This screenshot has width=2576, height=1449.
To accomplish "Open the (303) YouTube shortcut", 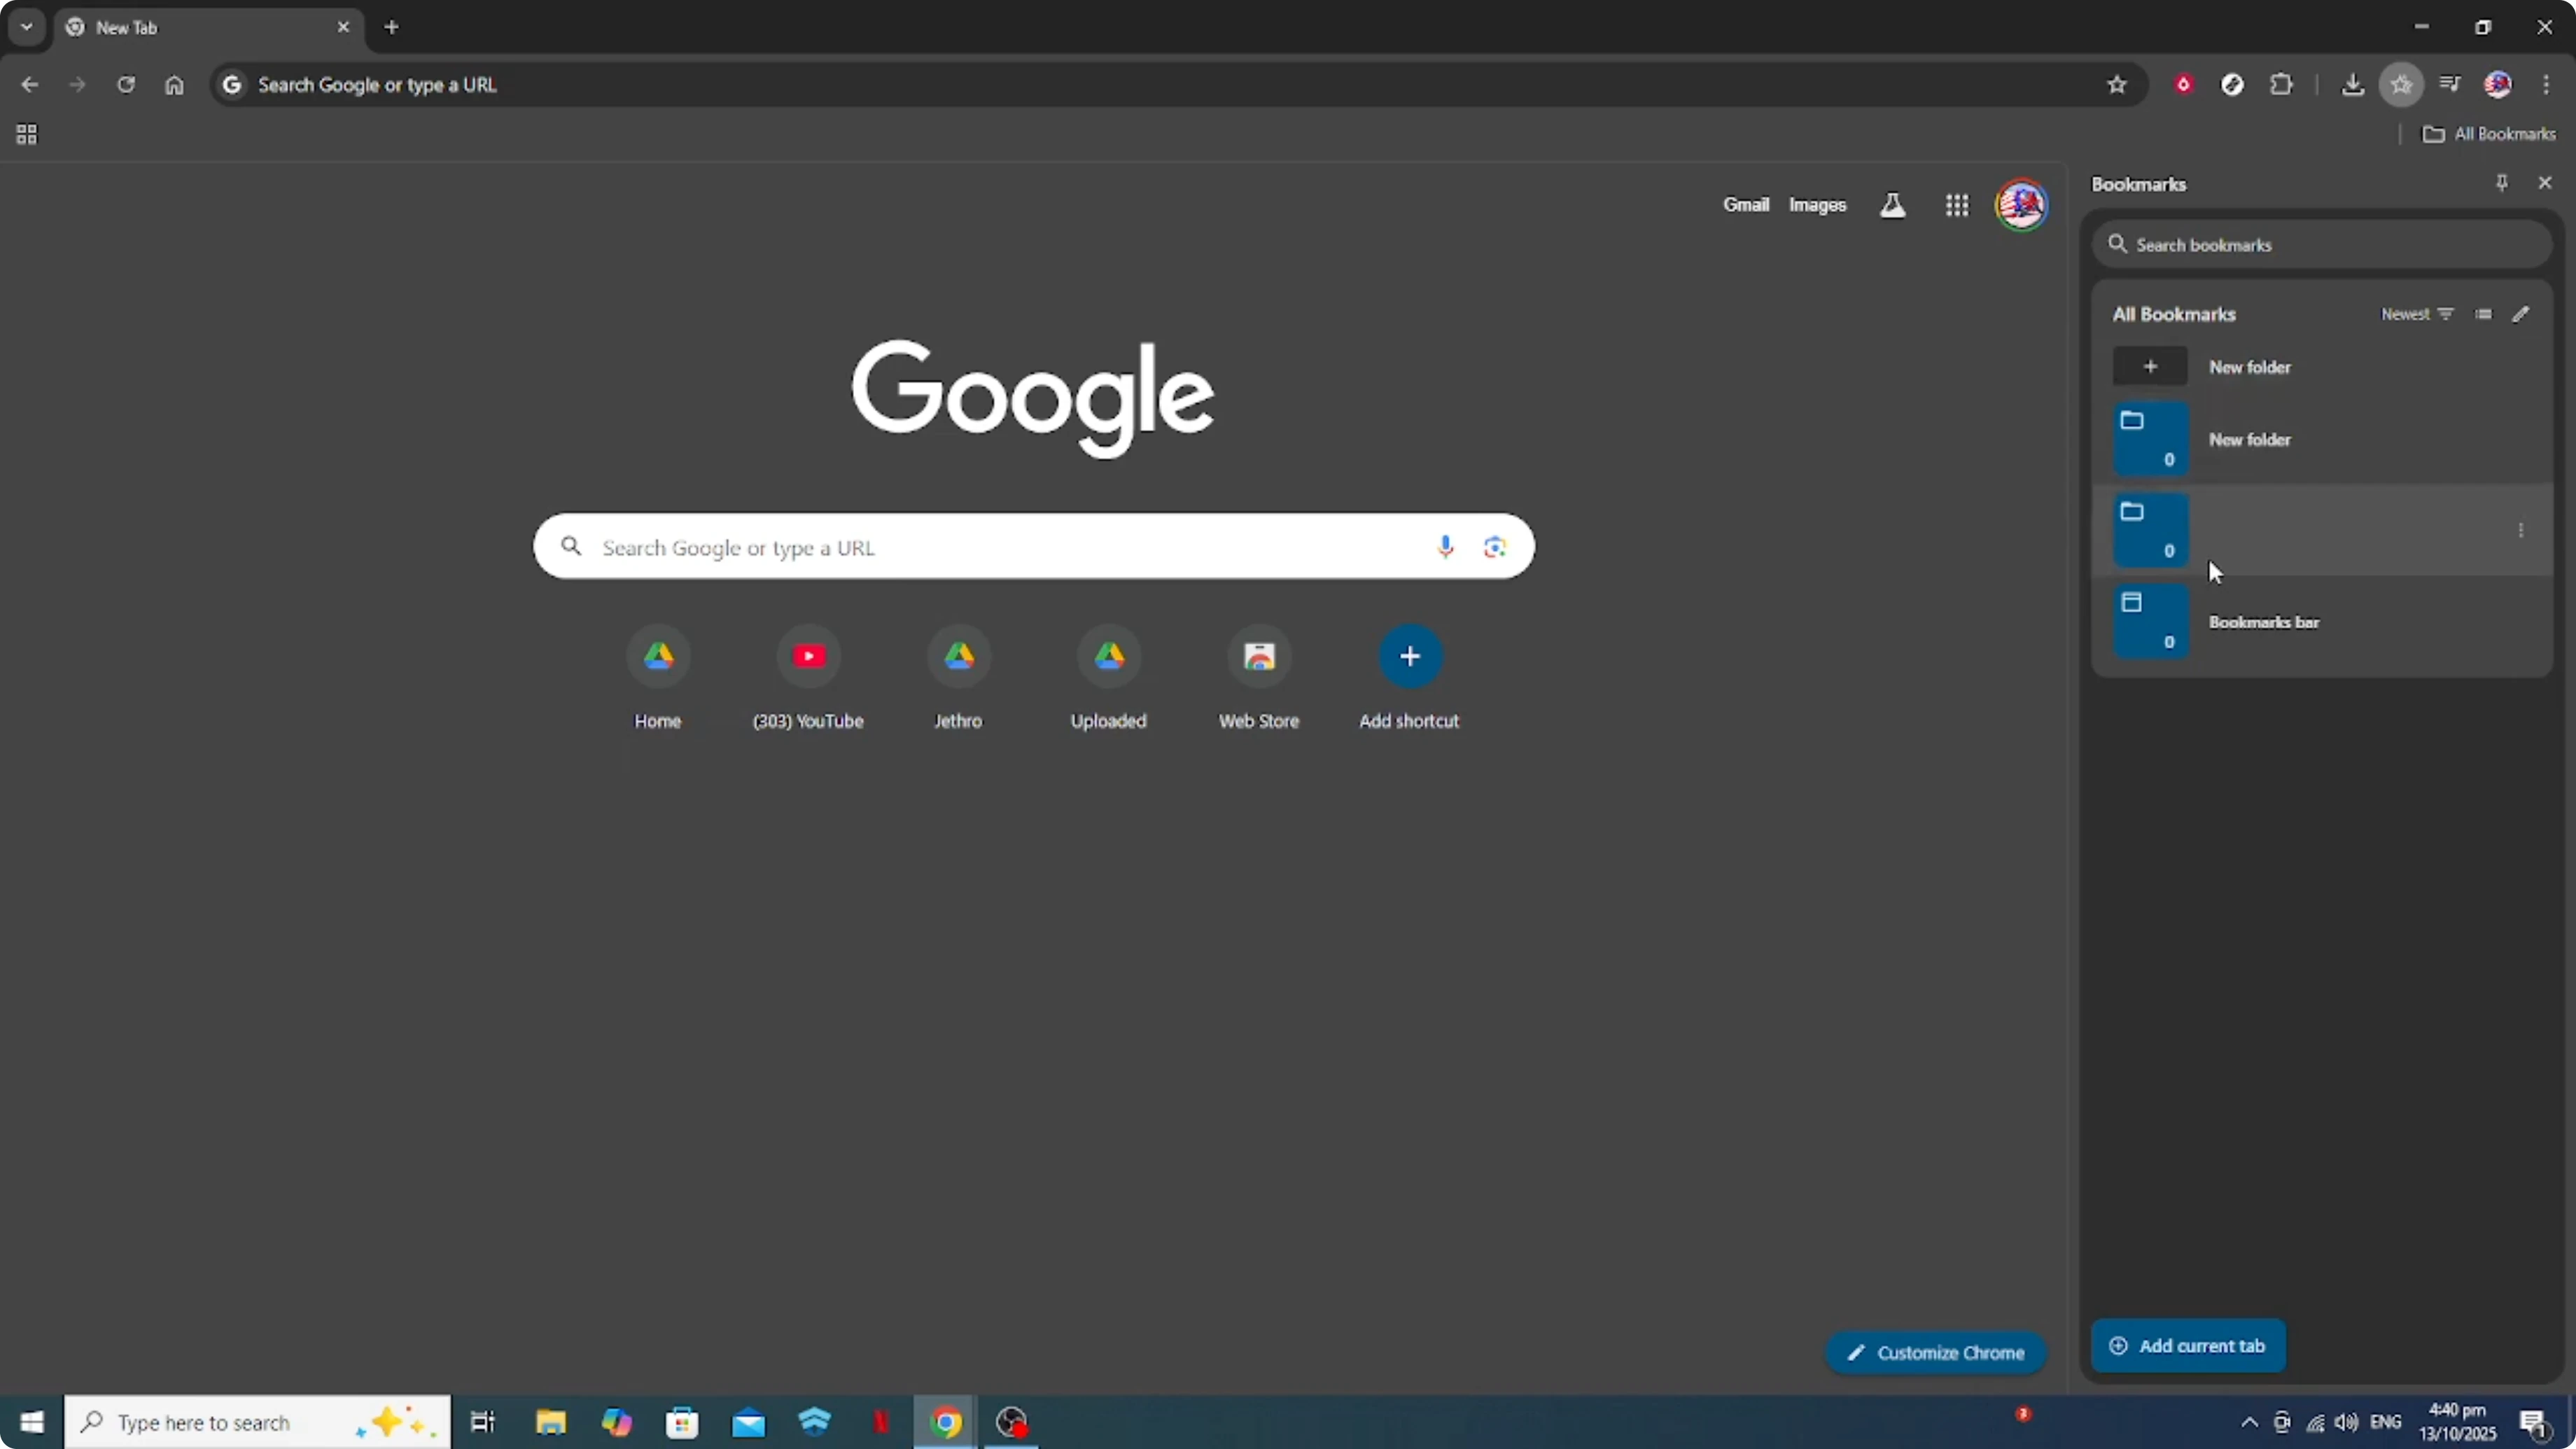I will [808, 678].
